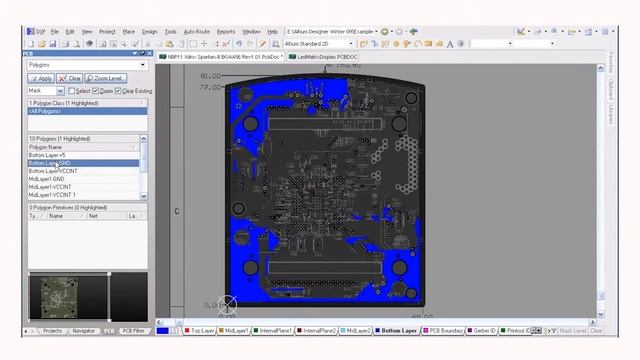The width and height of the screenshot is (640, 360).
Task: Click the Save floppy disk icon
Action: click(x=53, y=44)
